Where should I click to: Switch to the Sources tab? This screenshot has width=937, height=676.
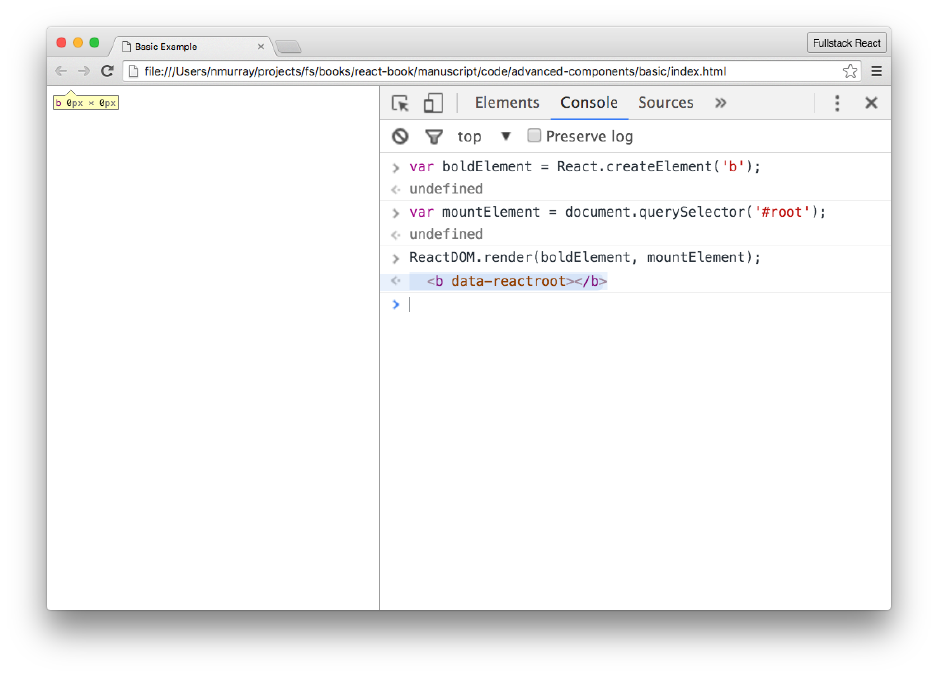(666, 103)
